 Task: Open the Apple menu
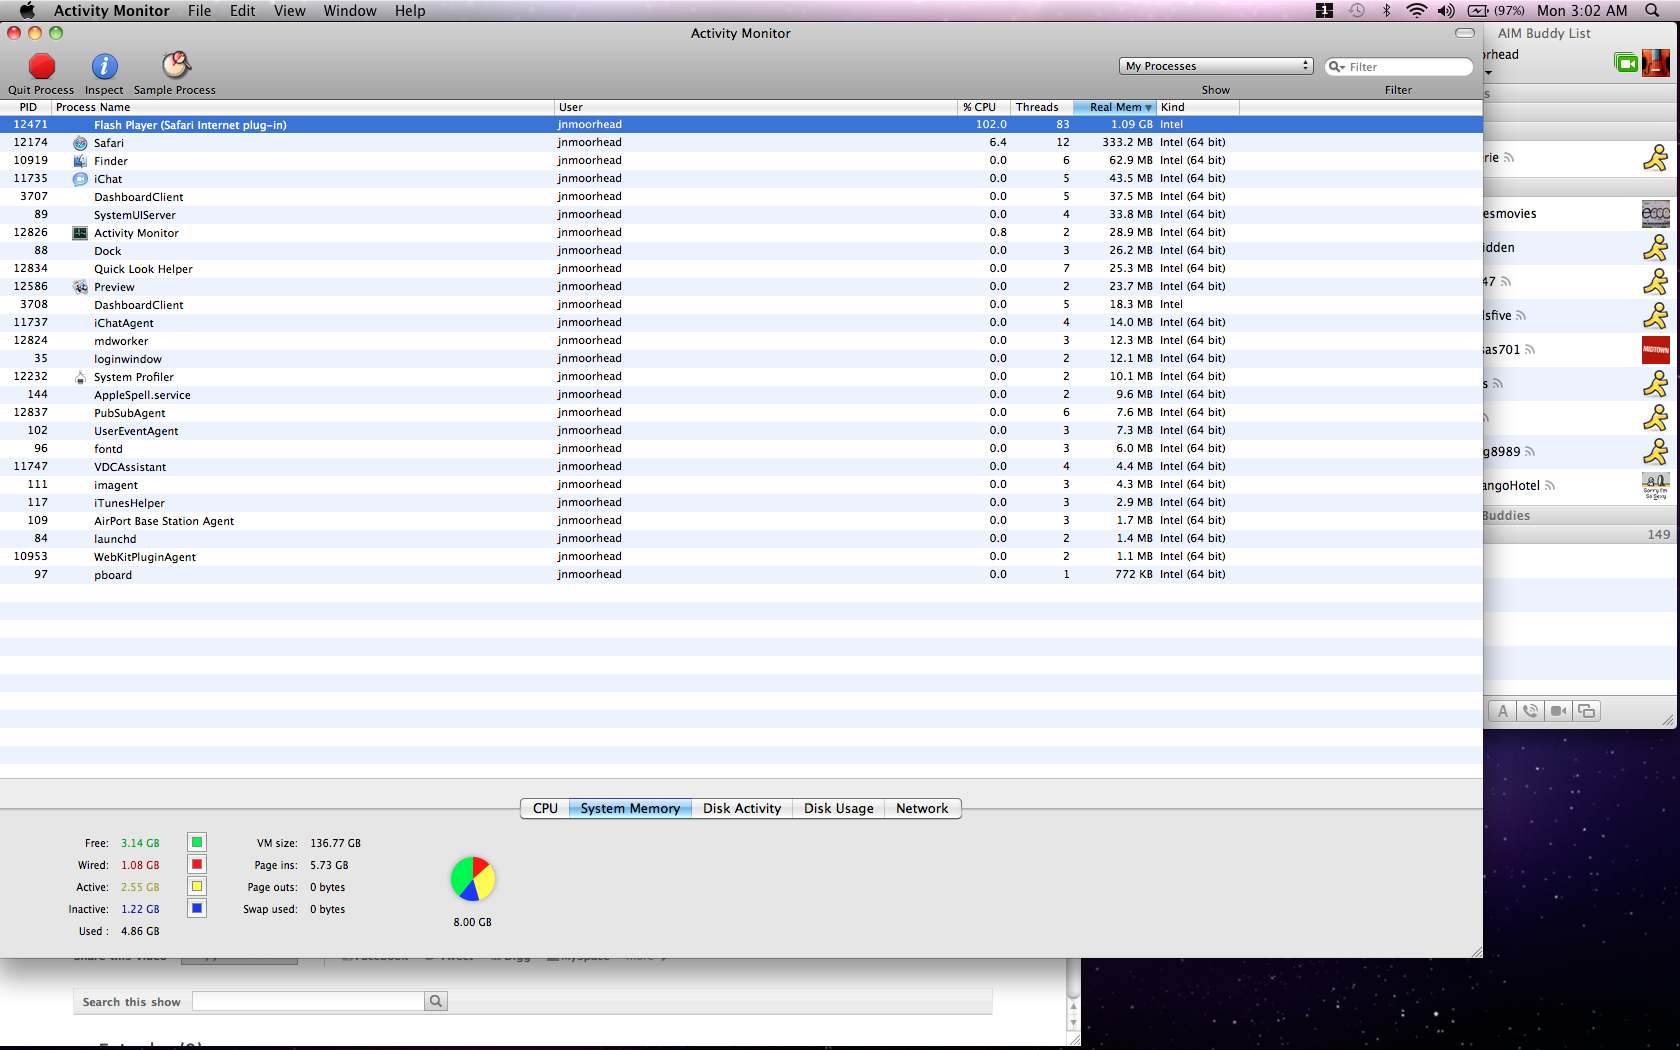coord(27,11)
